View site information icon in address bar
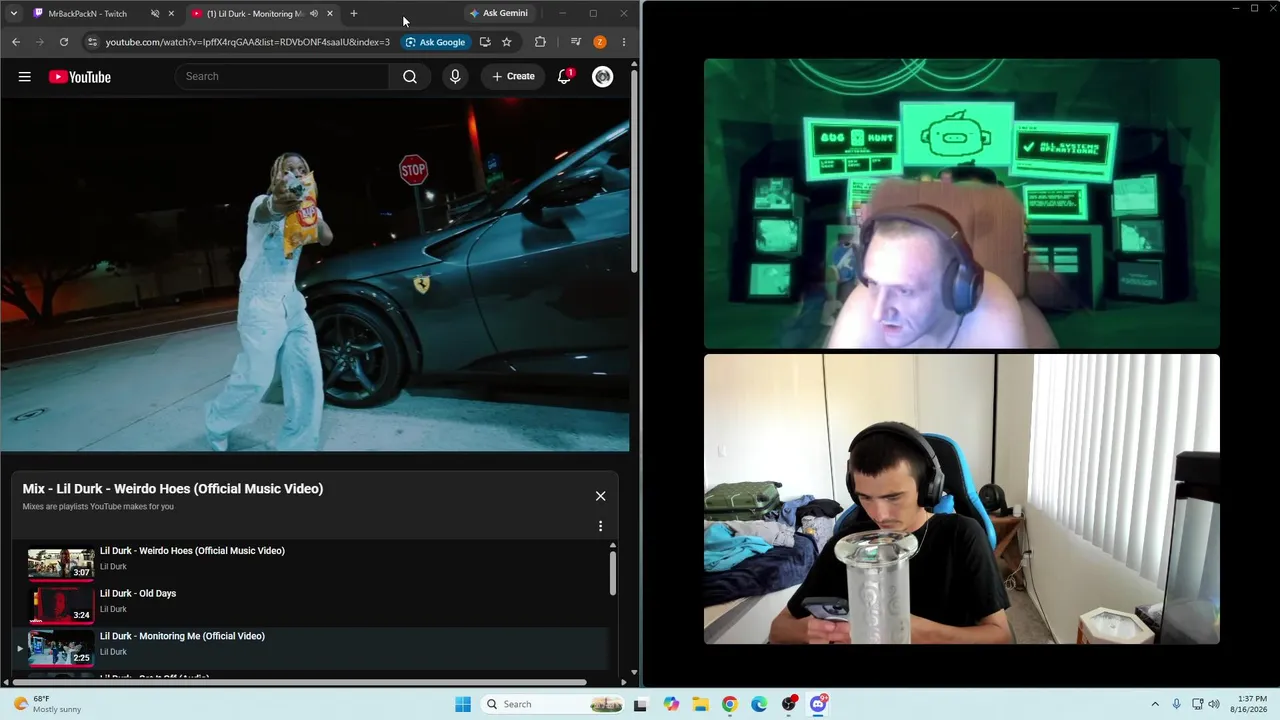The image size is (1280, 720). click(92, 42)
